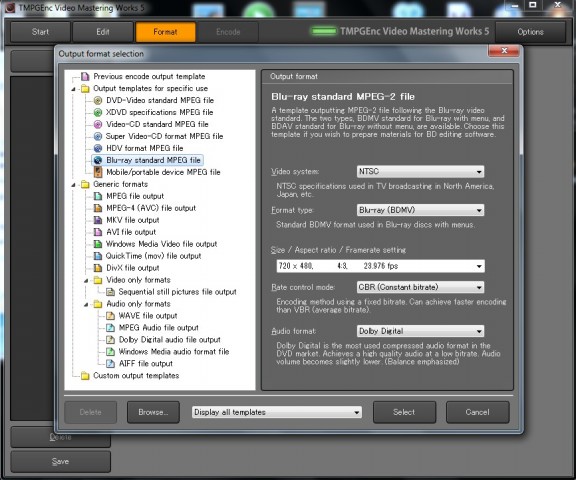576x480 pixels.
Task: Click the Blu-ray standard MPEG file disc icon
Action: click(x=98, y=160)
